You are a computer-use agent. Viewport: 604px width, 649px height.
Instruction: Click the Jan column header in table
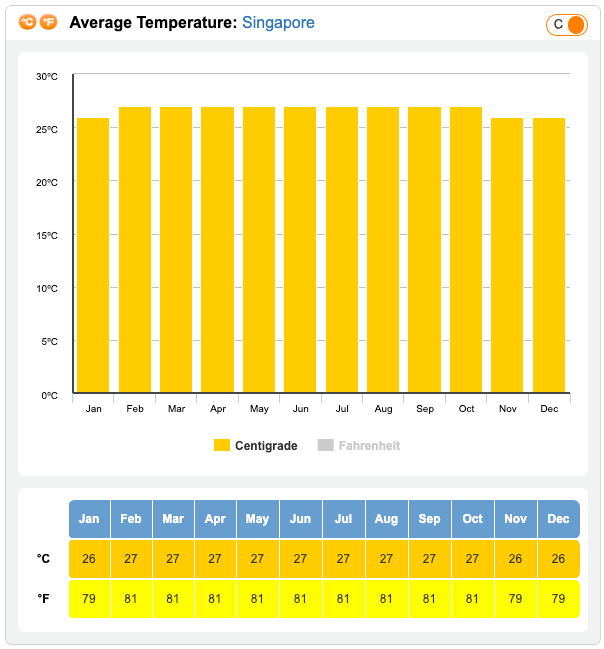coord(89,519)
